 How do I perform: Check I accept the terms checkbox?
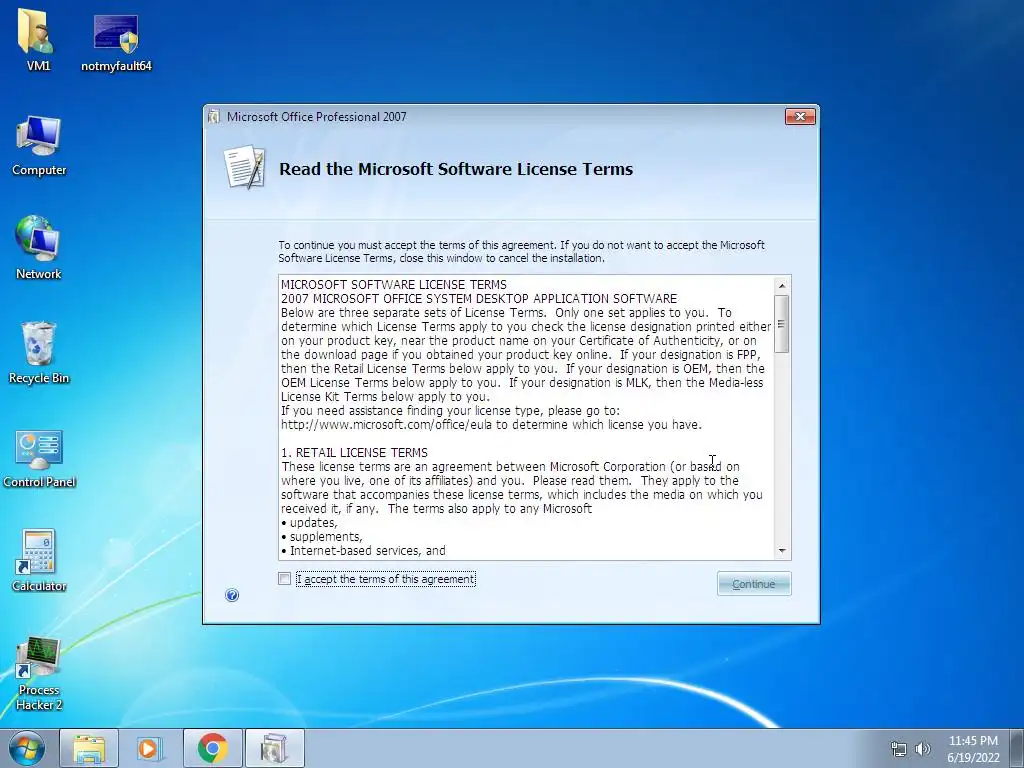pyautogui.click(x=285, y=579)
